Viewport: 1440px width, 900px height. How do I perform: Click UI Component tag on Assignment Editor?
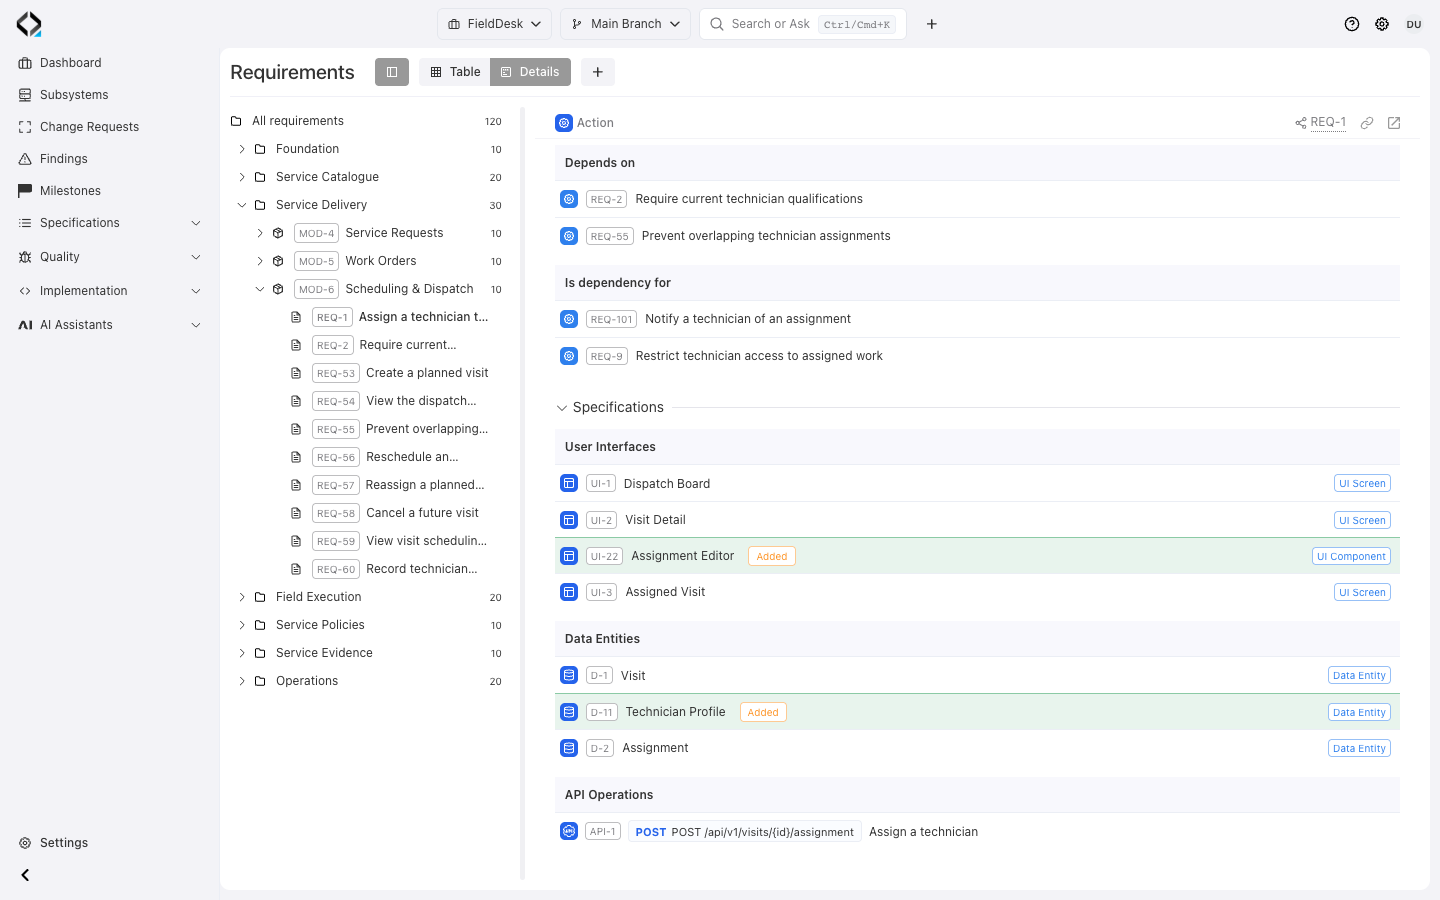1351,556
